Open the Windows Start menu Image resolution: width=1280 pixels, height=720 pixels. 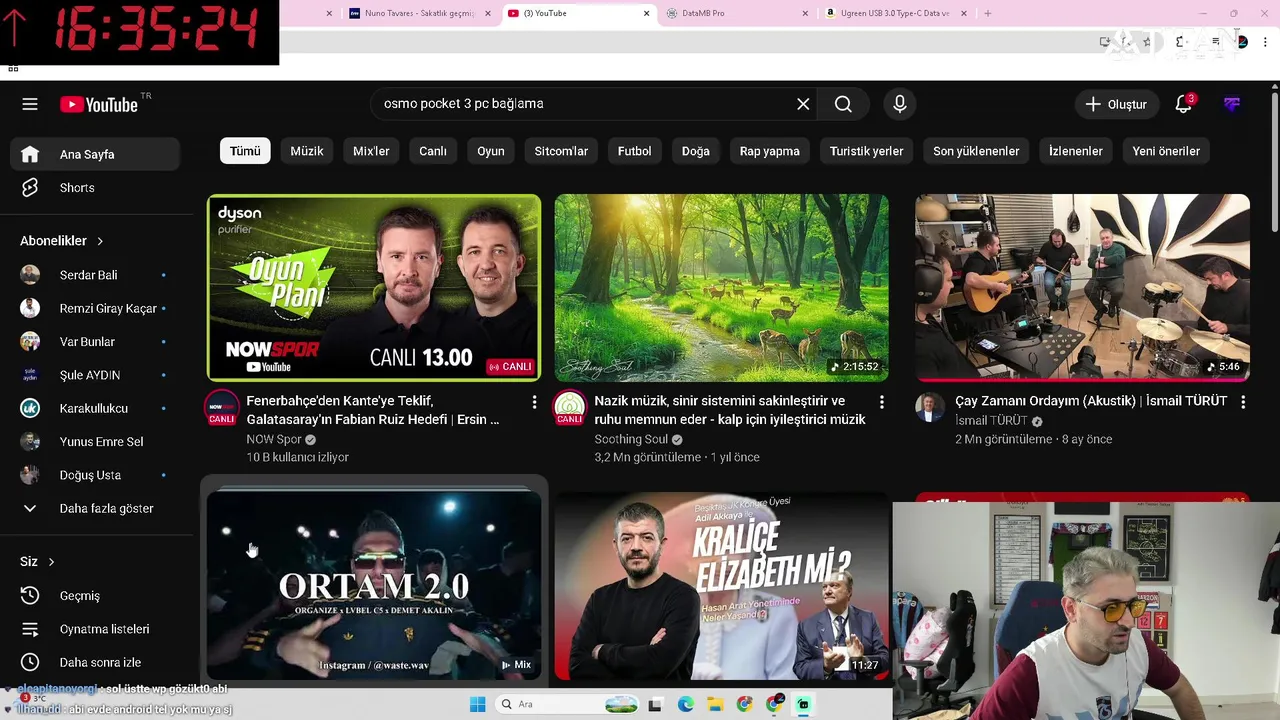(477, 705)
